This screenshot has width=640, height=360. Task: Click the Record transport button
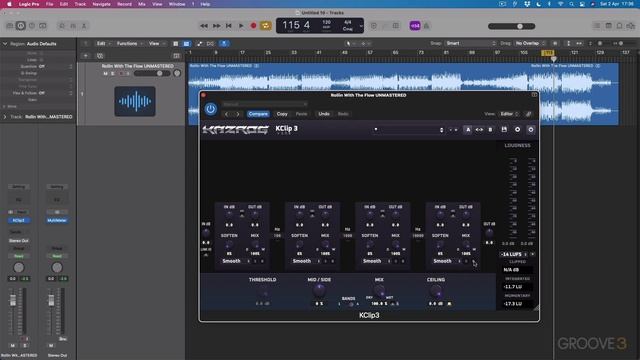click(x=253, y=26)
